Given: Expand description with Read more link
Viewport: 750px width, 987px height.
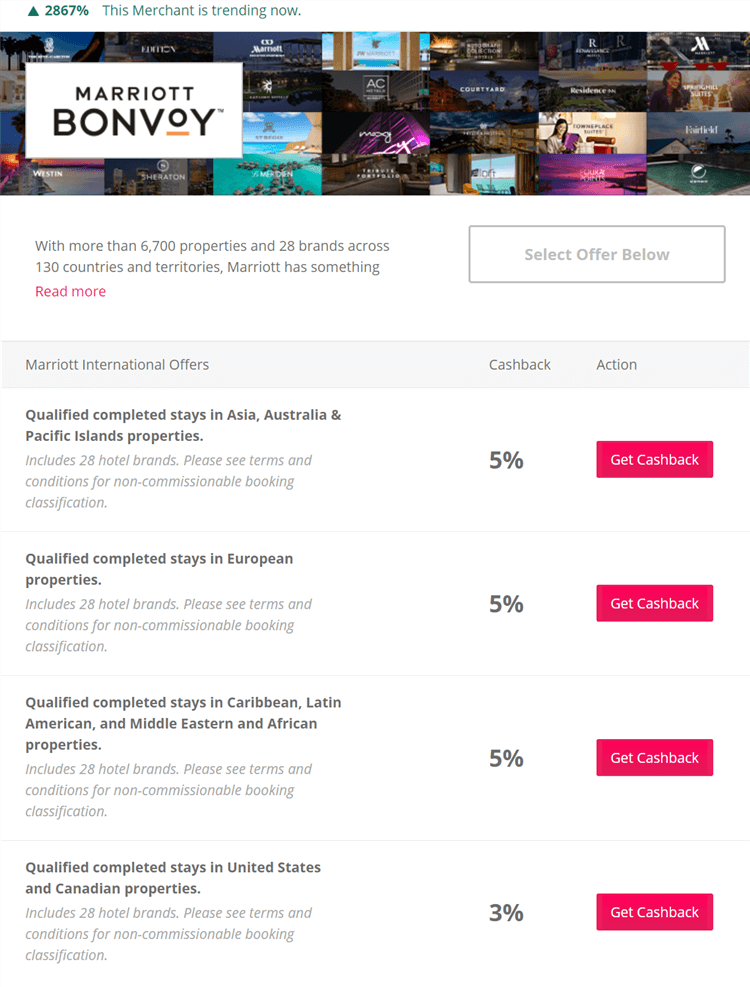Looking at the screenshot, I should [70, 291].
